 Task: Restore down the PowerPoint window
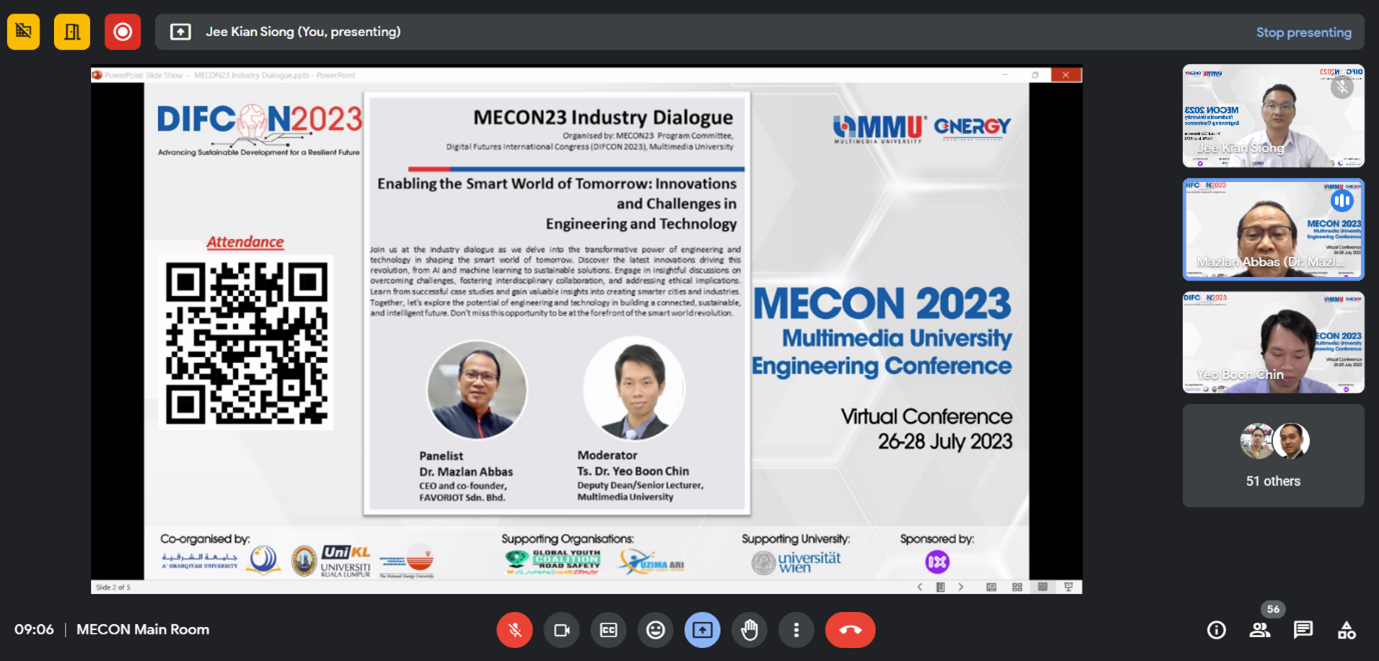1035,75
